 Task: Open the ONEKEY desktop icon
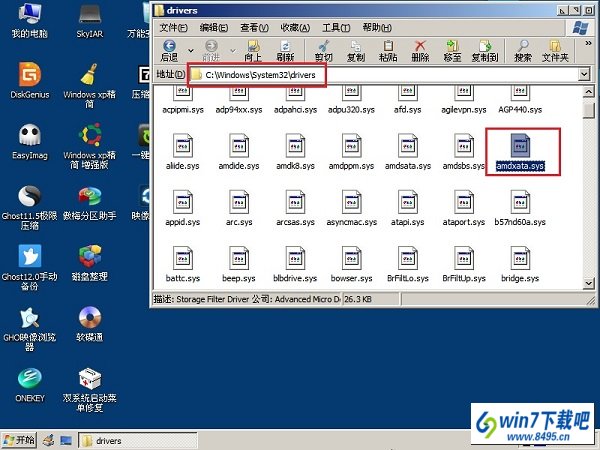(30, 385)
